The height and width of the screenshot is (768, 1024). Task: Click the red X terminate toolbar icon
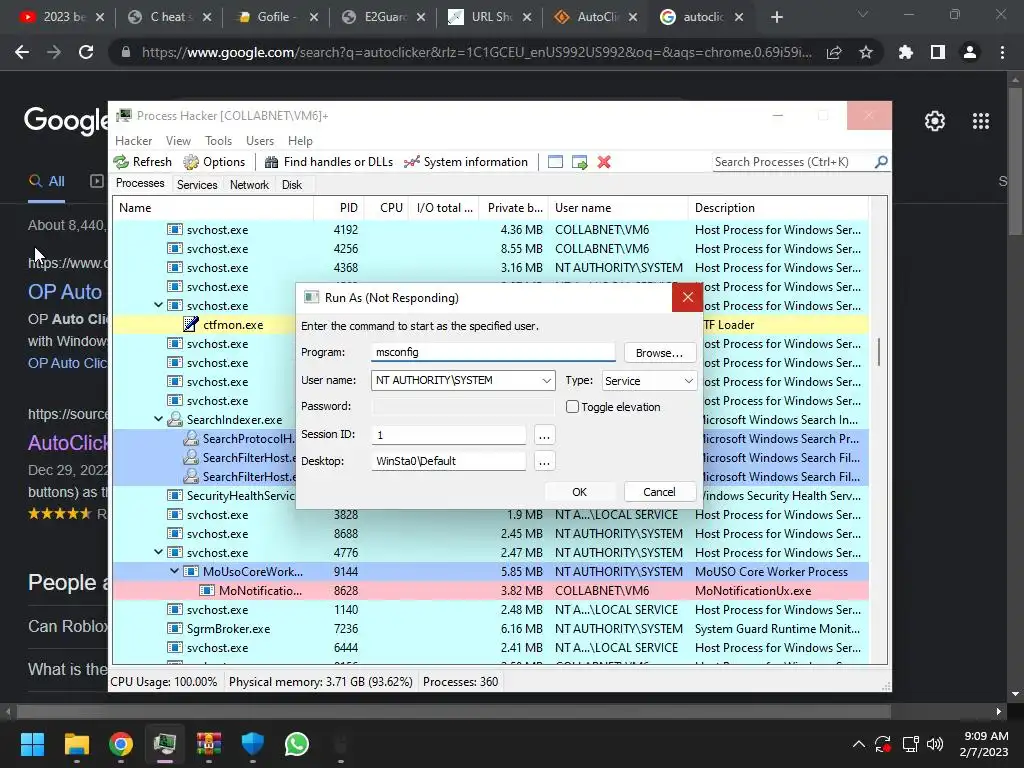[604, 162]
